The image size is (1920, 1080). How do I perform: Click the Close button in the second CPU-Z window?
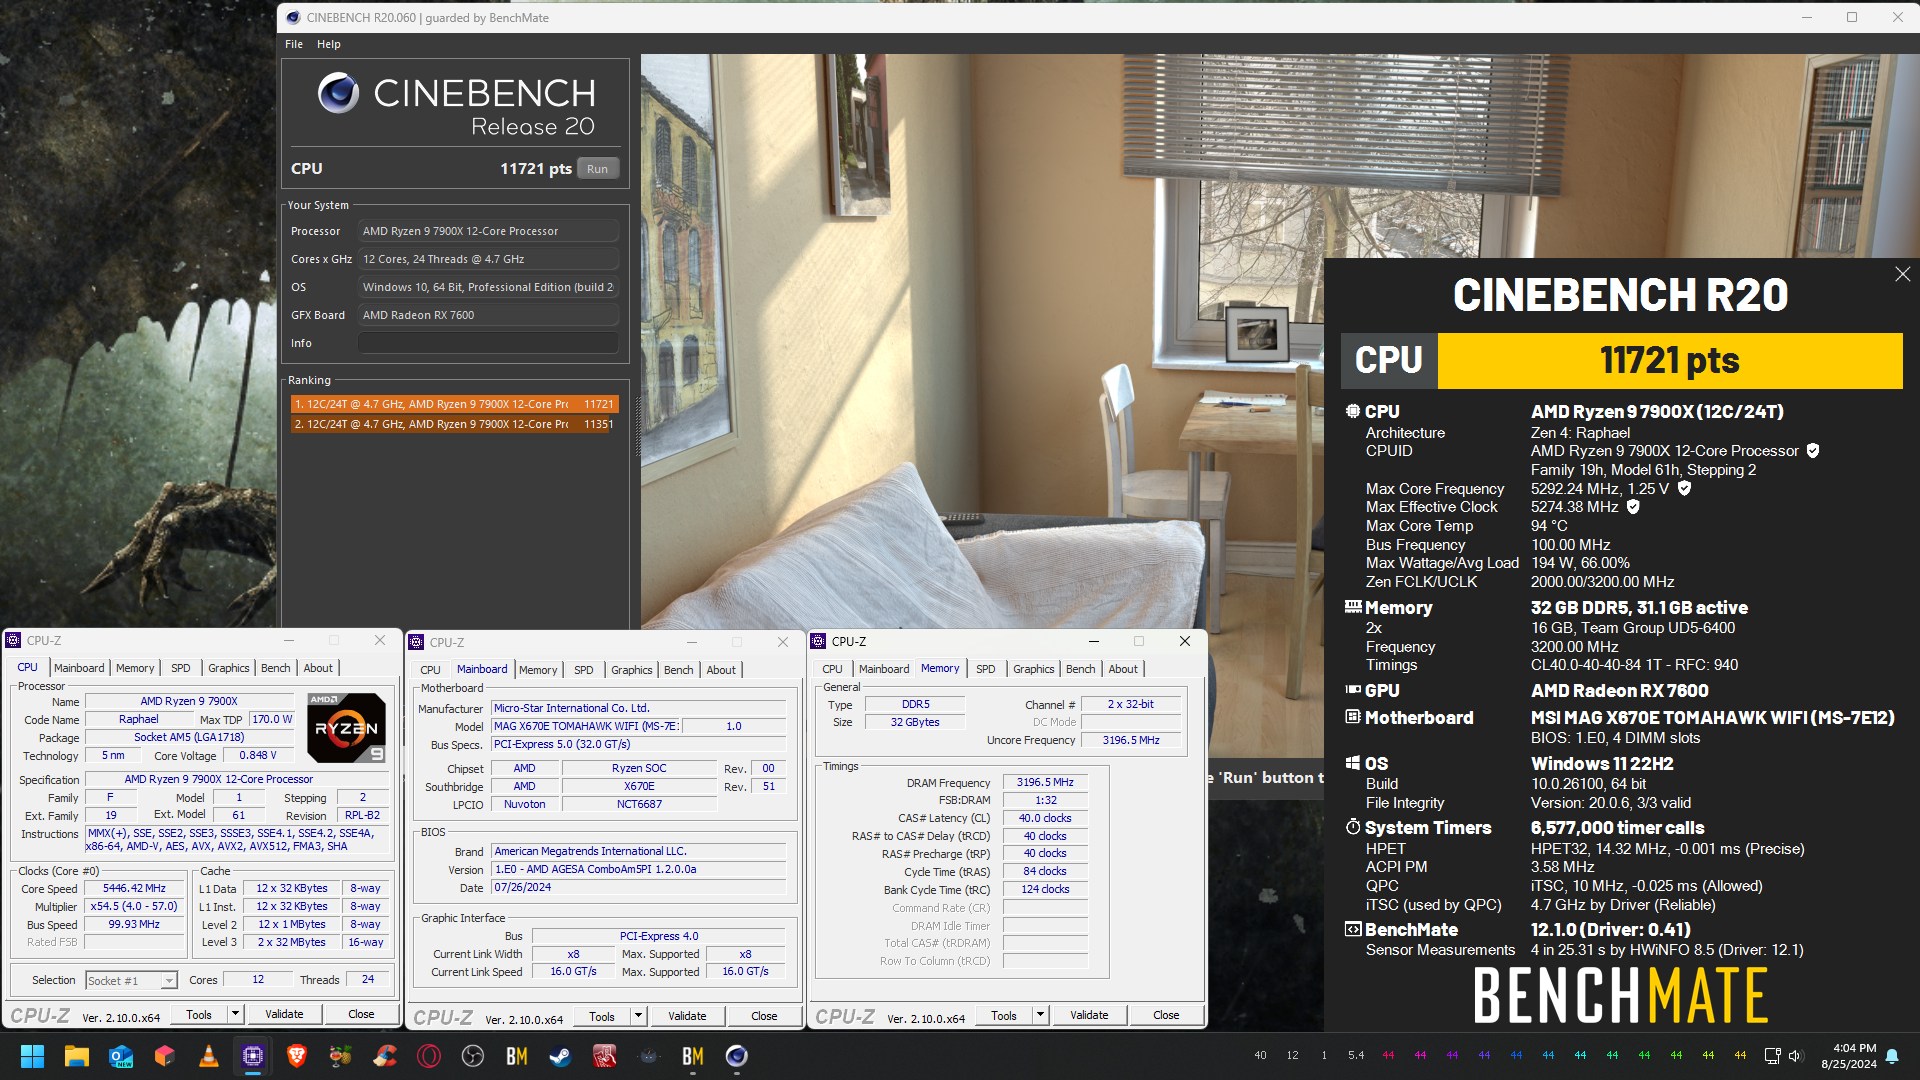[x=764, y=1016]
